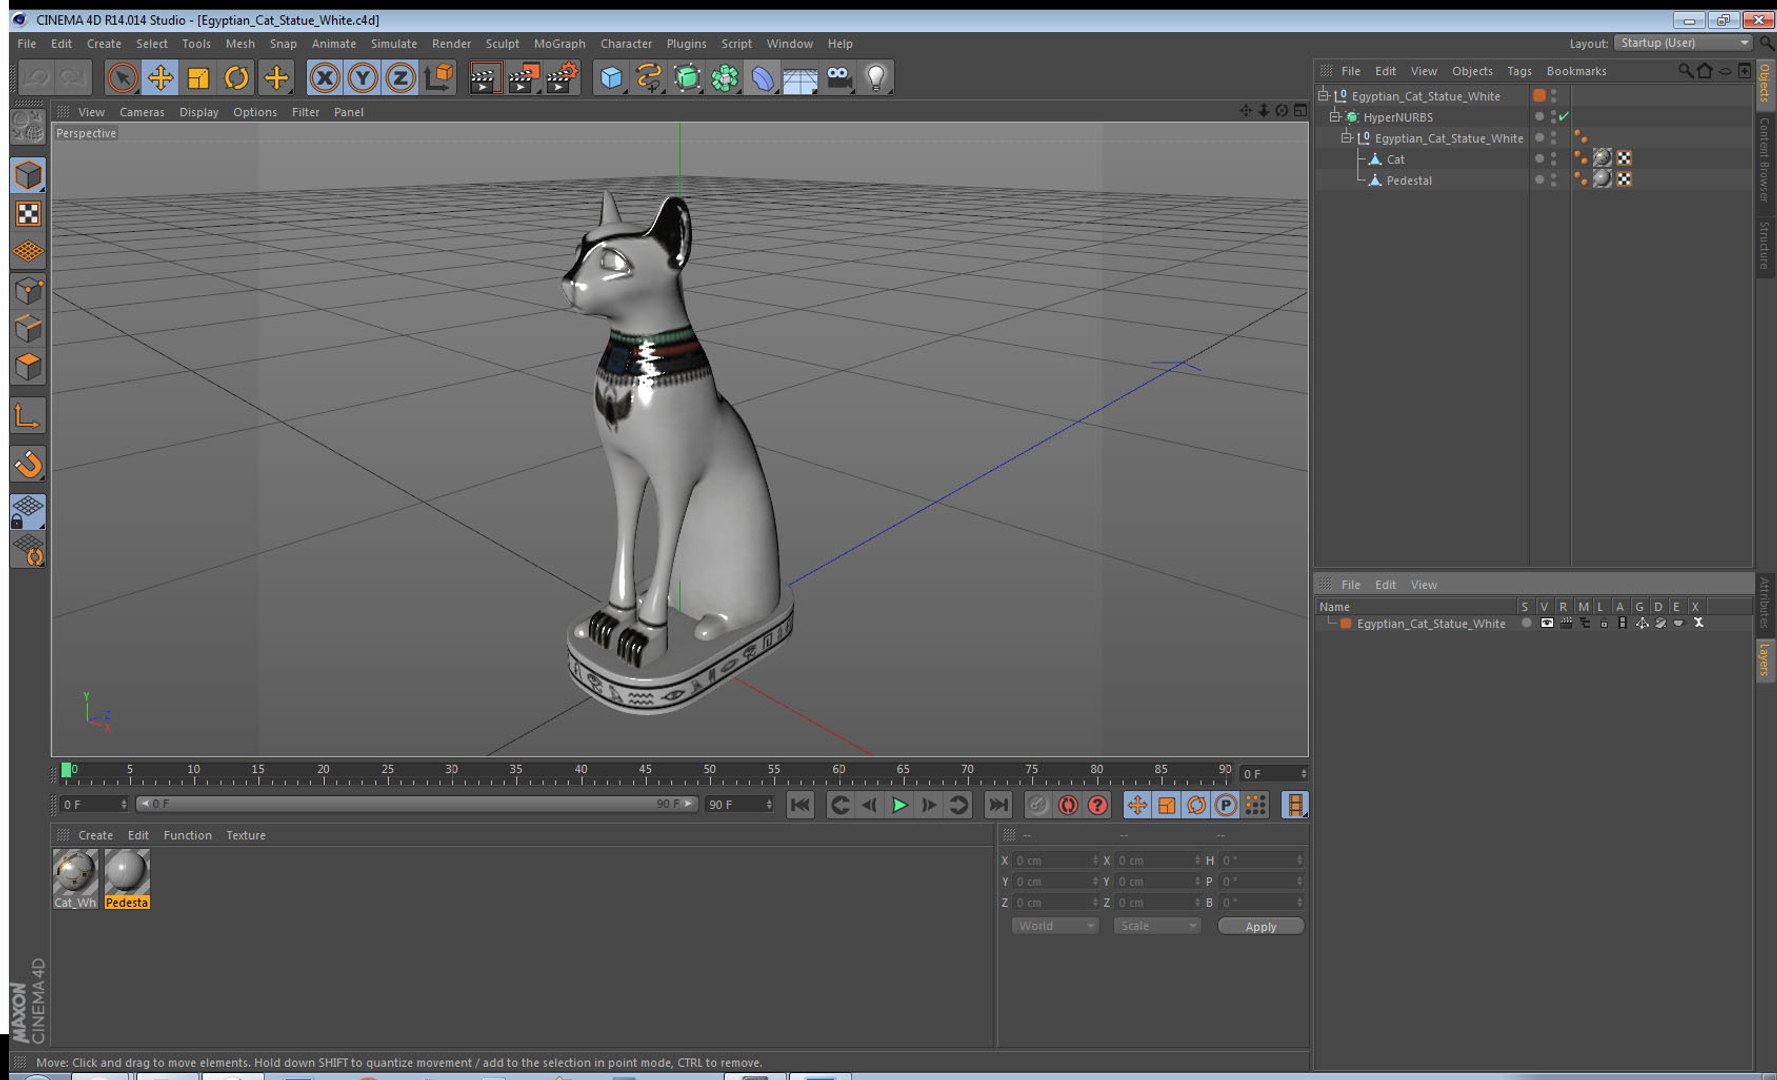Click frame 45 on timeline ruler
This screenshot has height=1080, width=1777.
click(x=645, y=770)
